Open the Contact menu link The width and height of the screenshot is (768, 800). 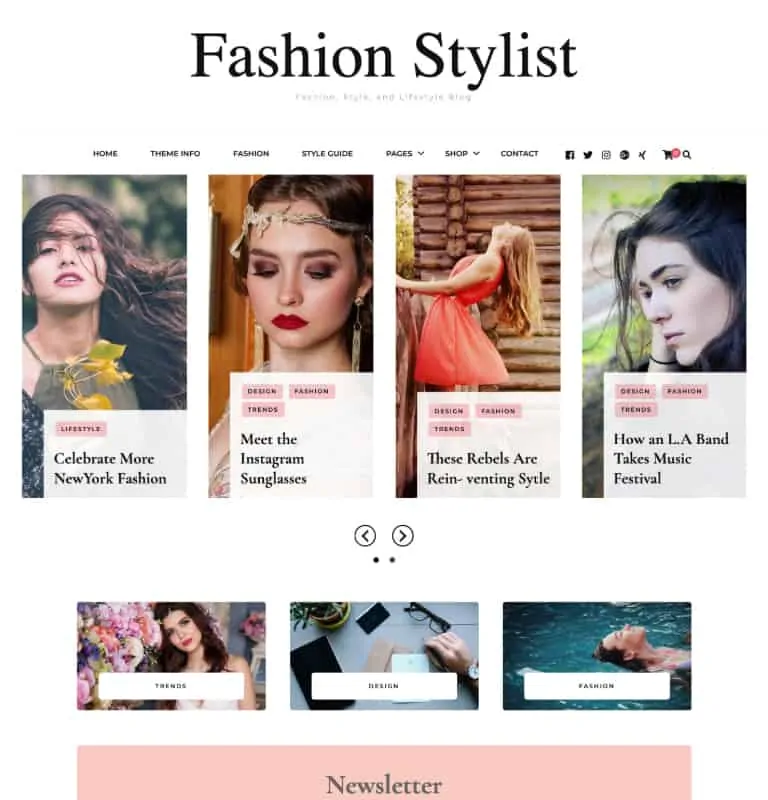(519, 154)
